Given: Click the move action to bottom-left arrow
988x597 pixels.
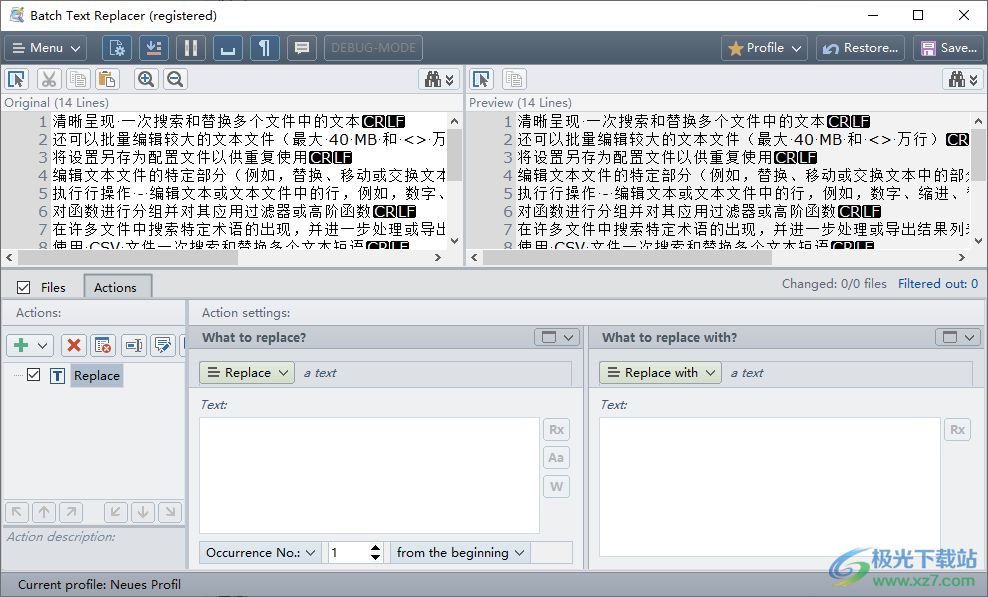Looking at the screenshot, I should coord(115,512).
